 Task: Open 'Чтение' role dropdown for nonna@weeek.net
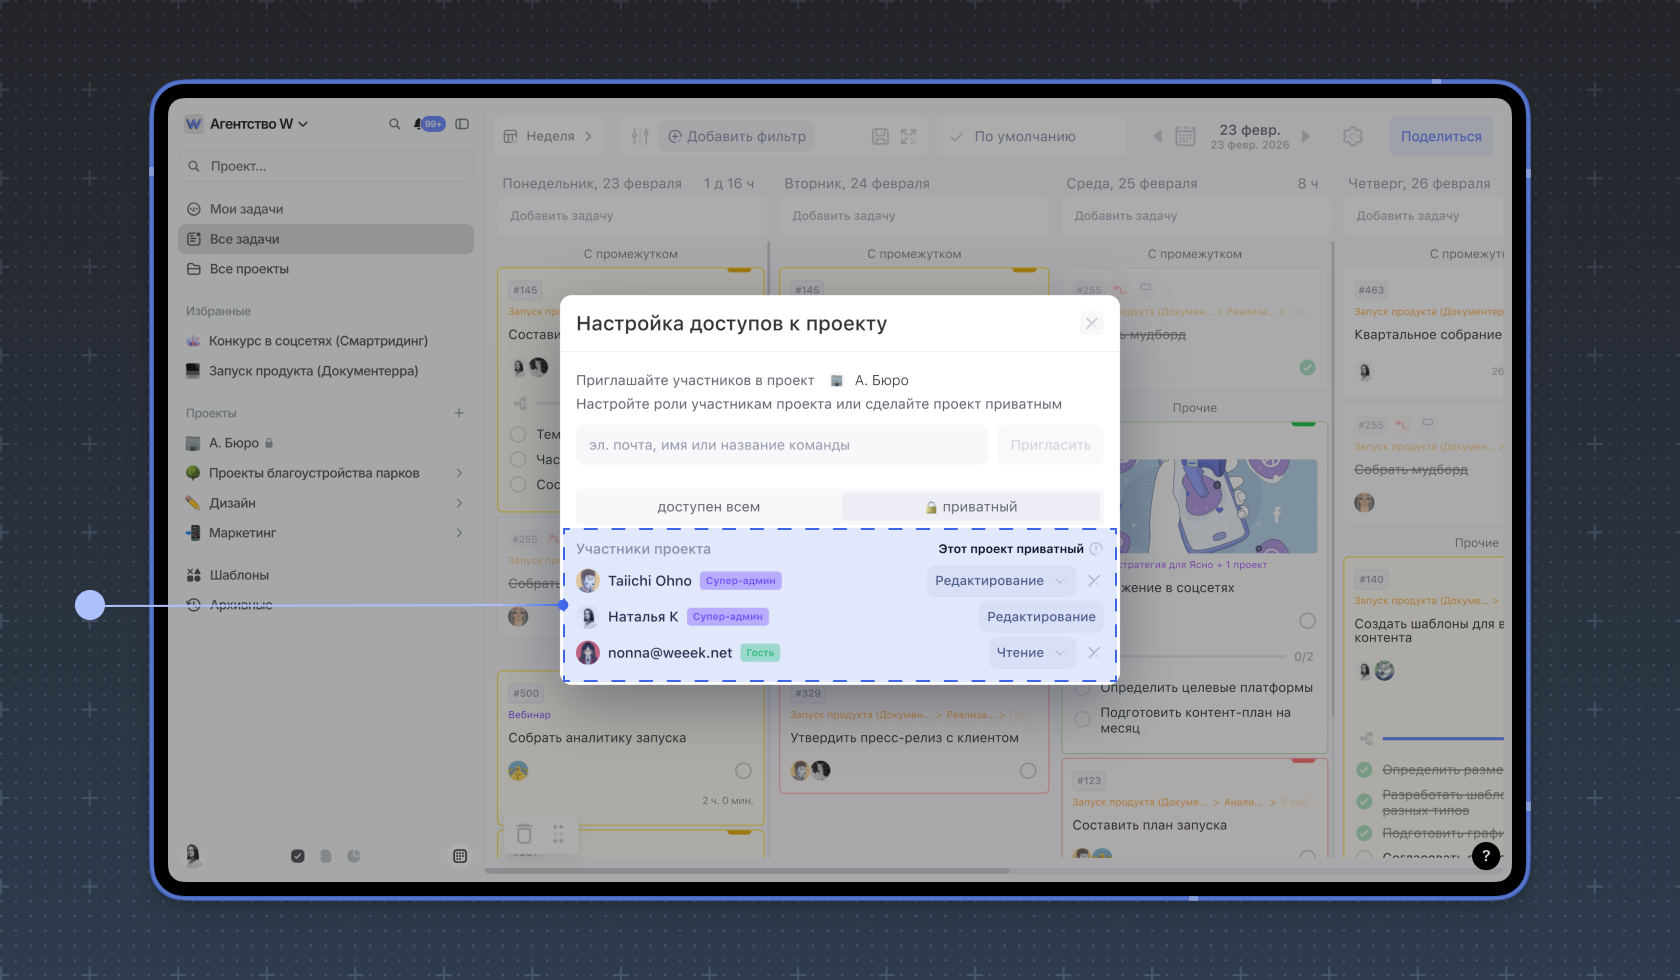1030,653
